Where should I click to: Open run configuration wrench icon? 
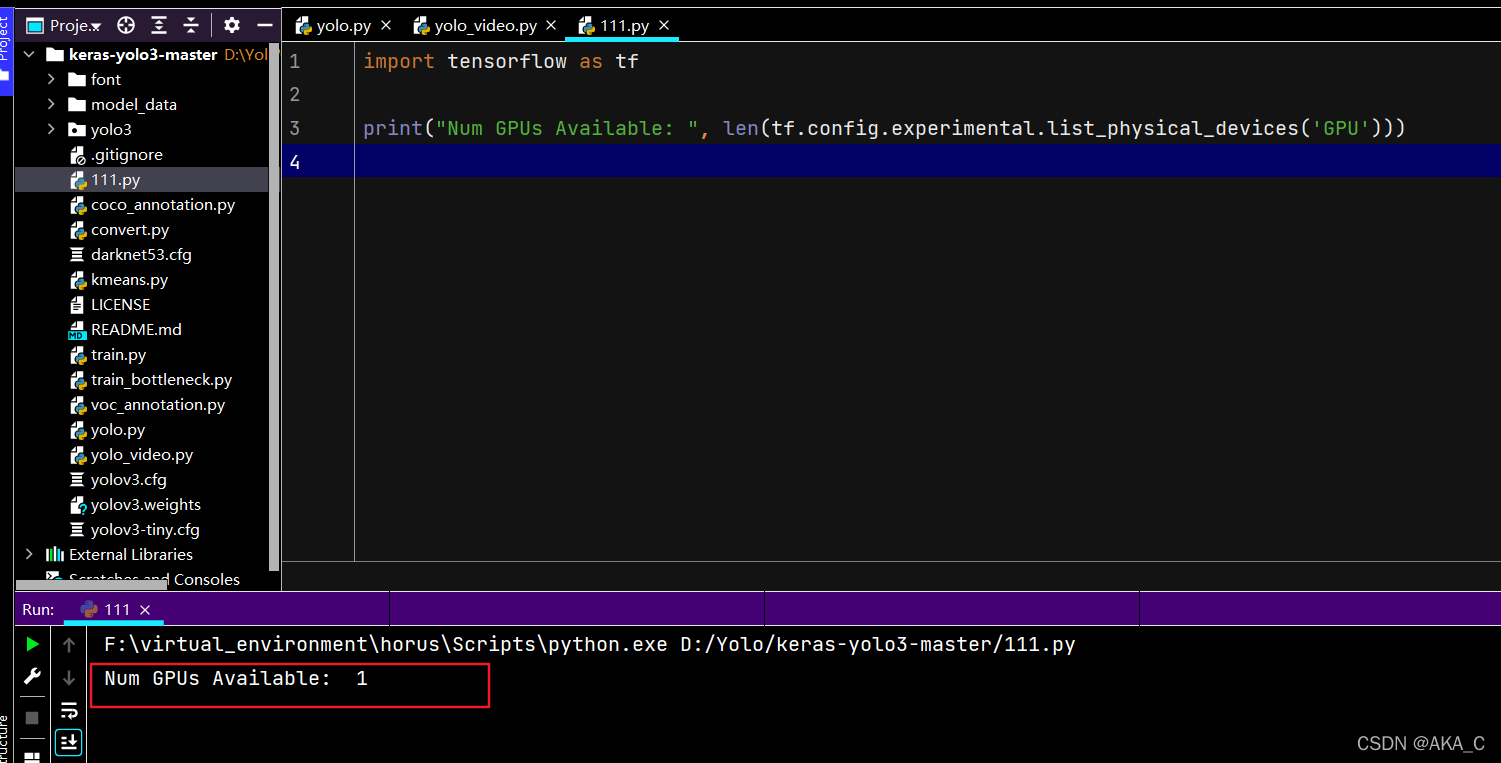(32, 677)
